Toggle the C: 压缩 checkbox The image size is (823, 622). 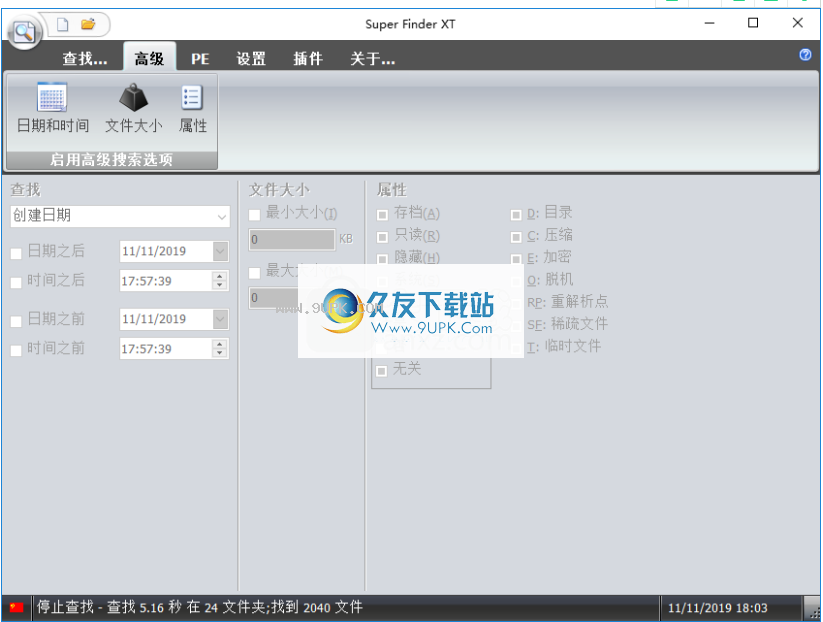pyautogui.click(x=516, y=237)
